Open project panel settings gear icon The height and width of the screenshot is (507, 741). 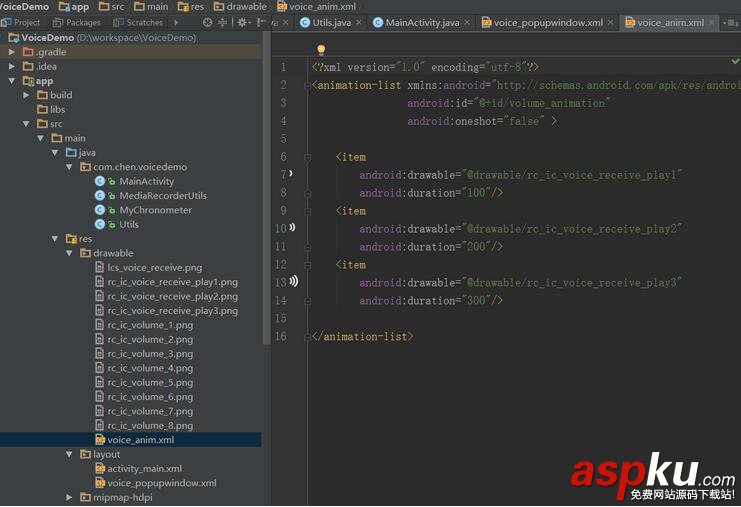pos(243,22)
